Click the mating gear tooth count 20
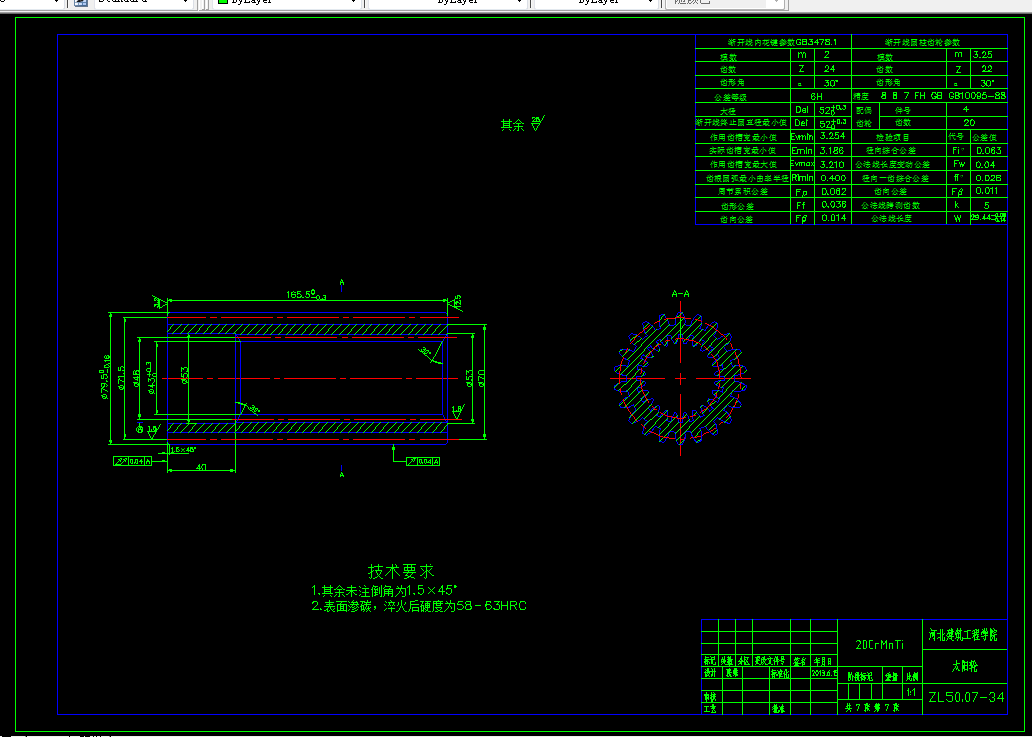The height and width of the screenshot is (737, 1032). (x=969, y=123)
